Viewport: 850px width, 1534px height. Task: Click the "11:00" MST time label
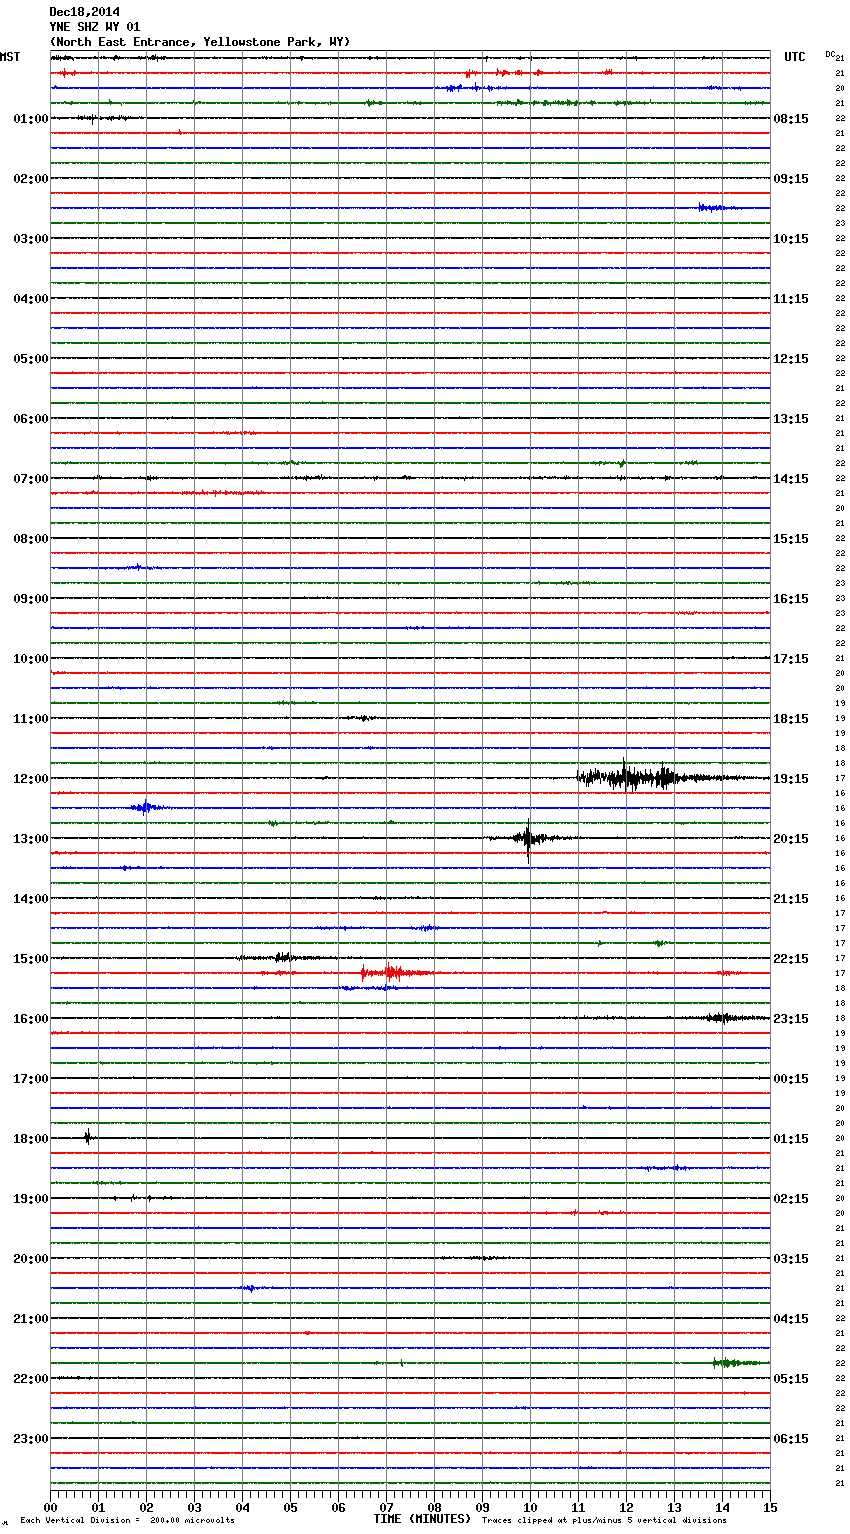(31, 719)
